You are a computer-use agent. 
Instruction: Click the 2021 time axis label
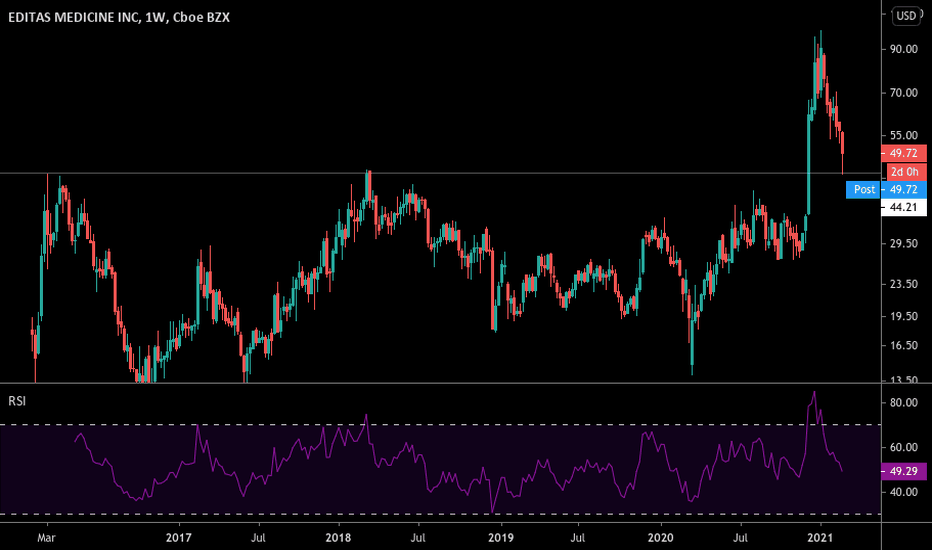coord(820,538)
